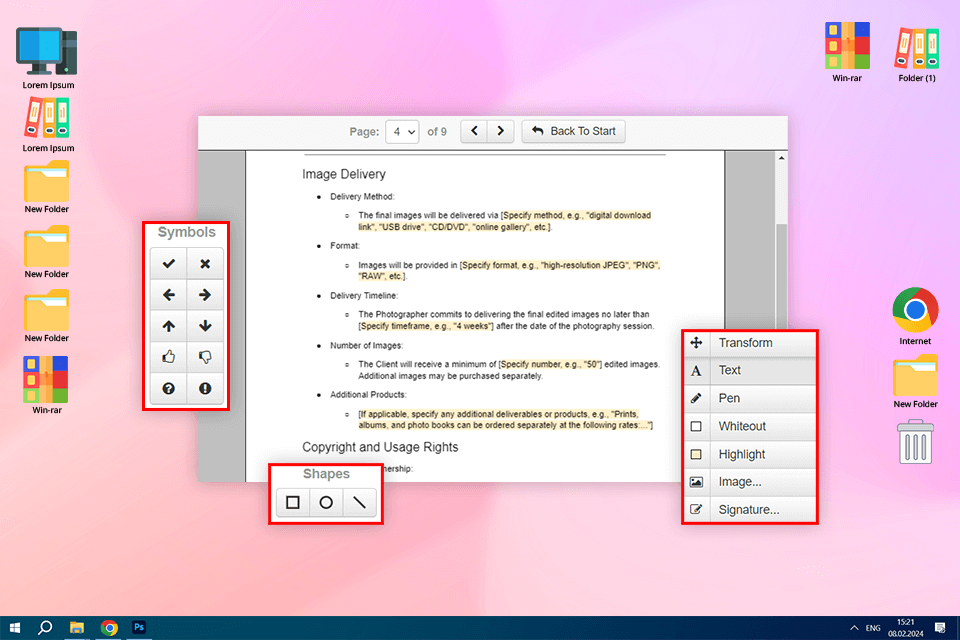Insert the up arrow symbol
Image resolution: width=960 pixels, height=640 pixels.
tap(169, 326)
